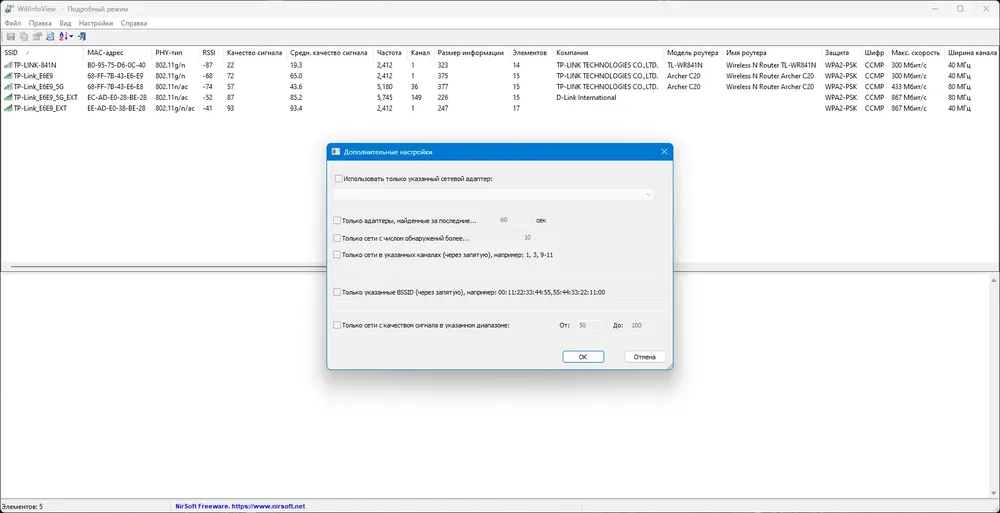Click the A-Z sort toolbar icon
1000x513 pixels.
[x=63, y=36]
